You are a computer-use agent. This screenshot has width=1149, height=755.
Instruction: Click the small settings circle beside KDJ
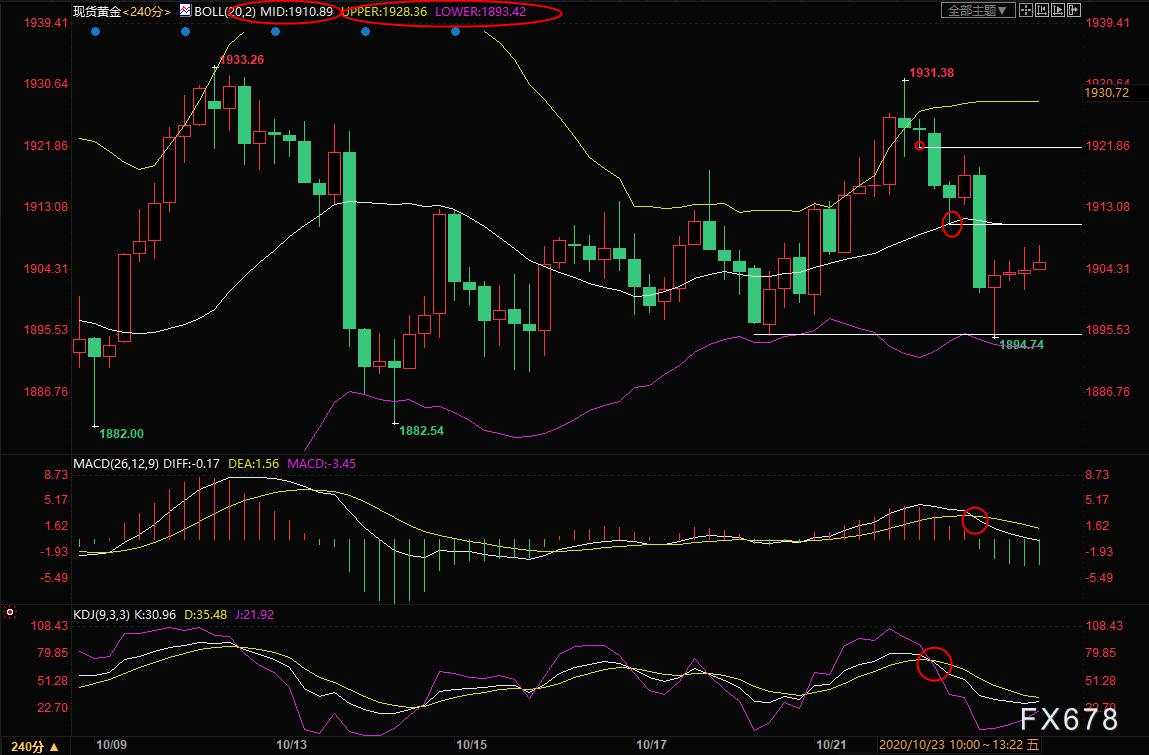tap(10, 612)
